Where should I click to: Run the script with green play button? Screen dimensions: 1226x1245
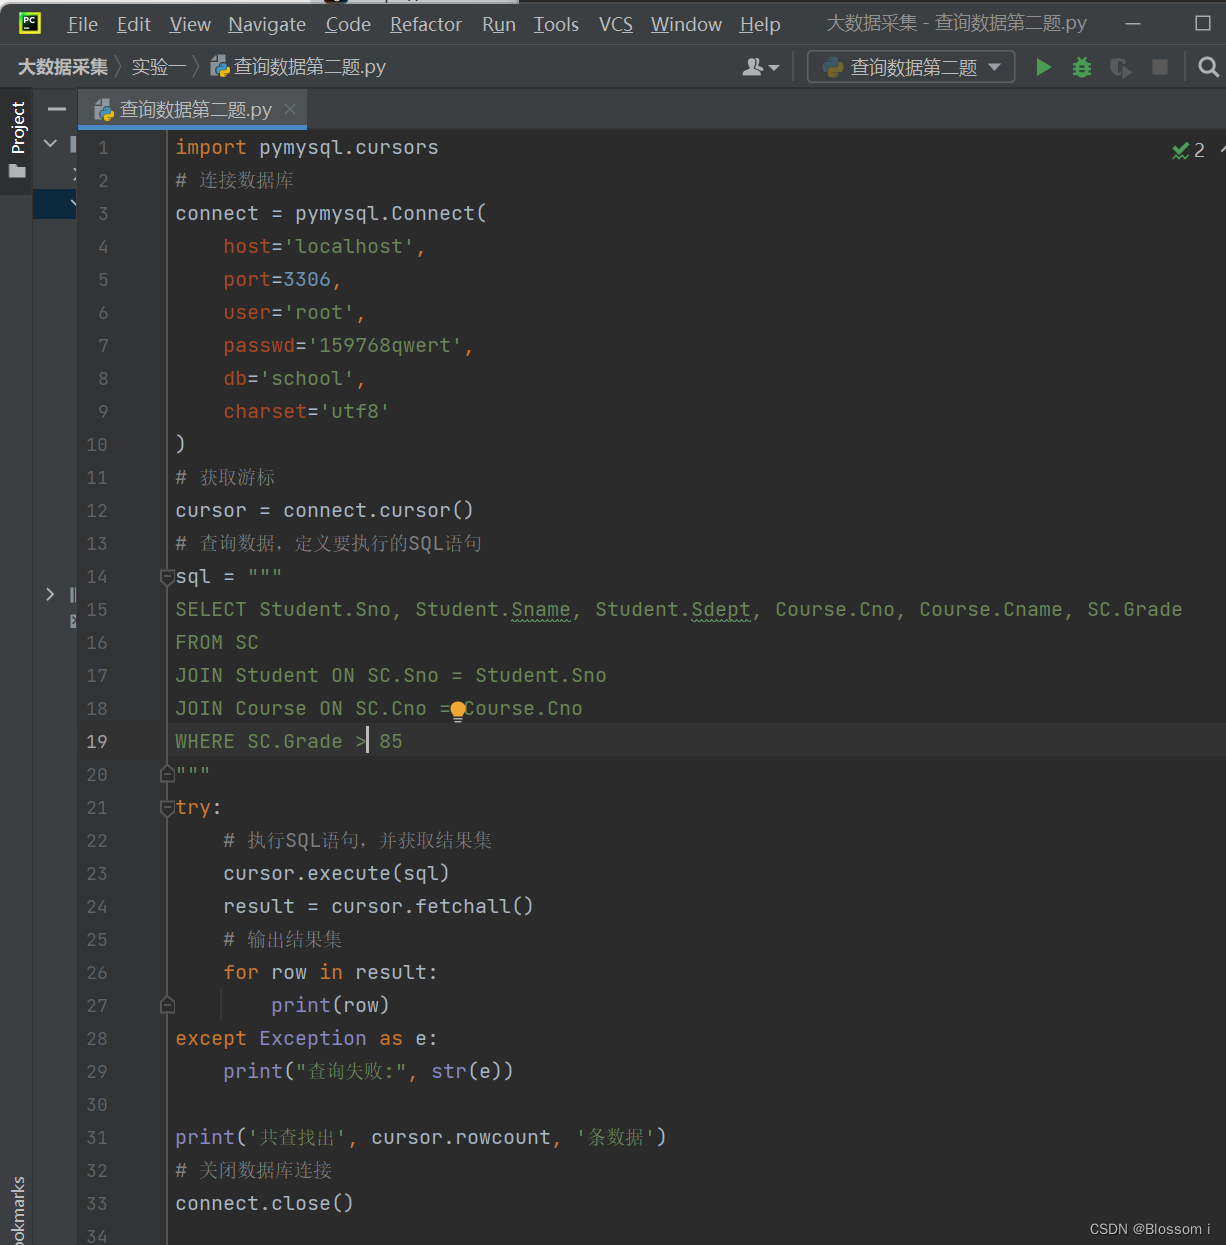(1043, 67)
